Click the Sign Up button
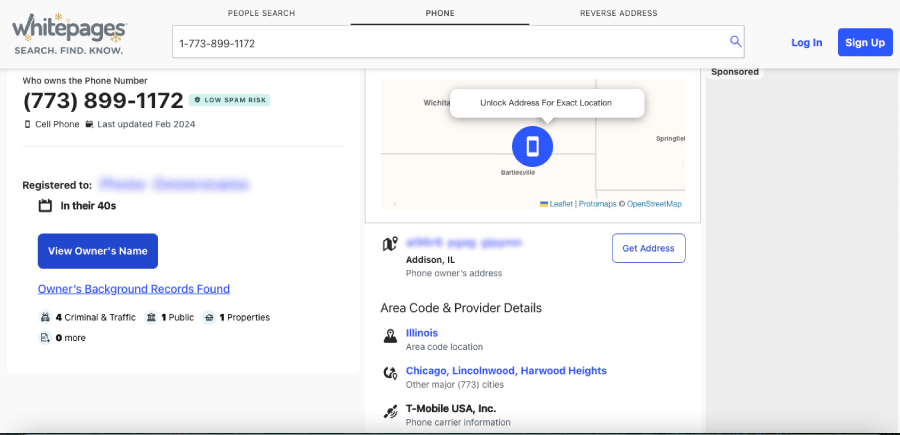The width and height of the screenshot is (900, 435). point(865,42)
